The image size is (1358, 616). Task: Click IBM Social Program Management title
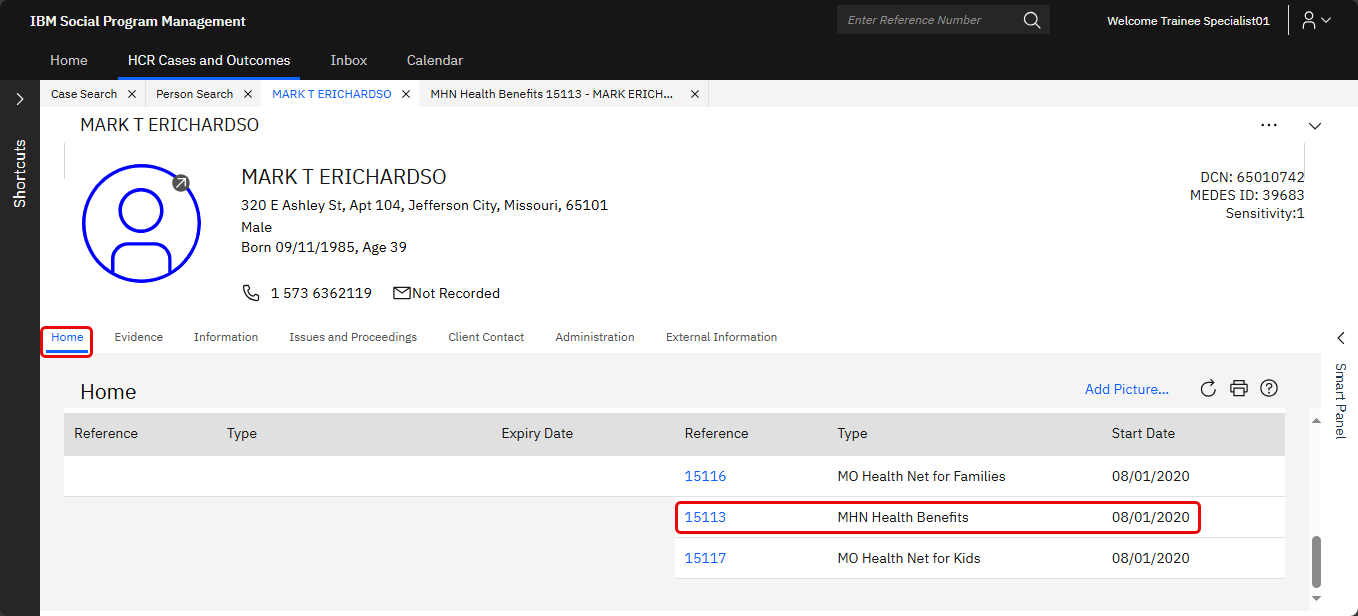pos(138,21)
